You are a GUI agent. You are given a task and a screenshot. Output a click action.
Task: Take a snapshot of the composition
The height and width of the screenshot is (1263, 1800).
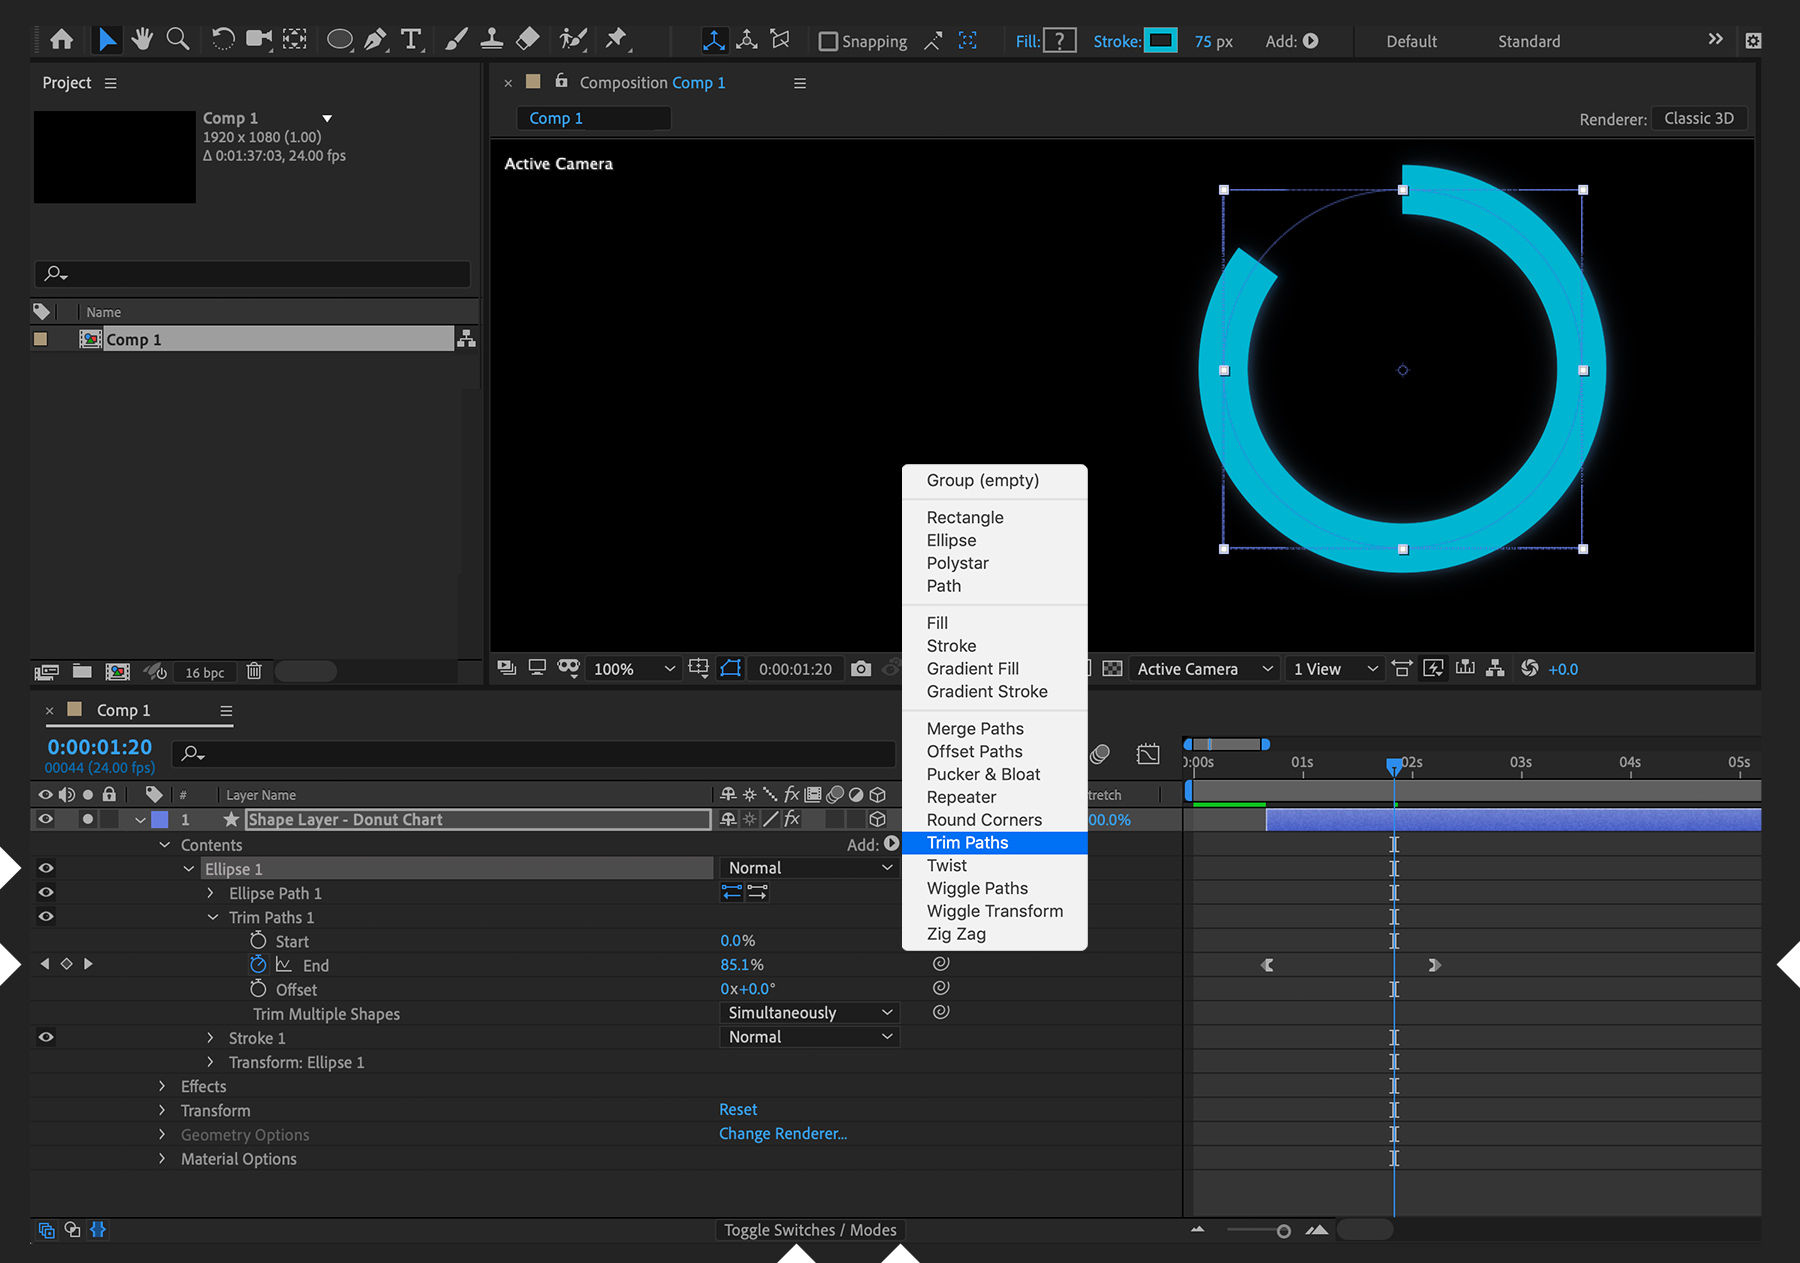tap(860, 668)
